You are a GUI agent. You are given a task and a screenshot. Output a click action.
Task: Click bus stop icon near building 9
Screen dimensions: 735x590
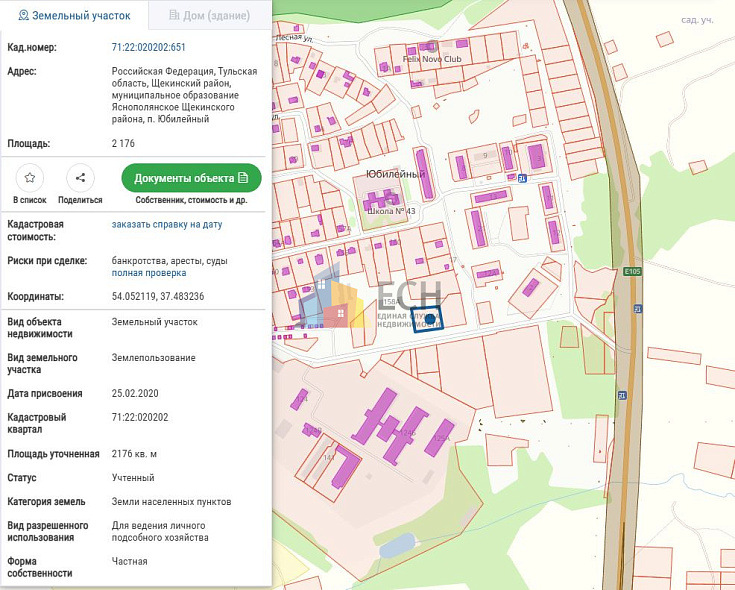click(x=523, y=178)
